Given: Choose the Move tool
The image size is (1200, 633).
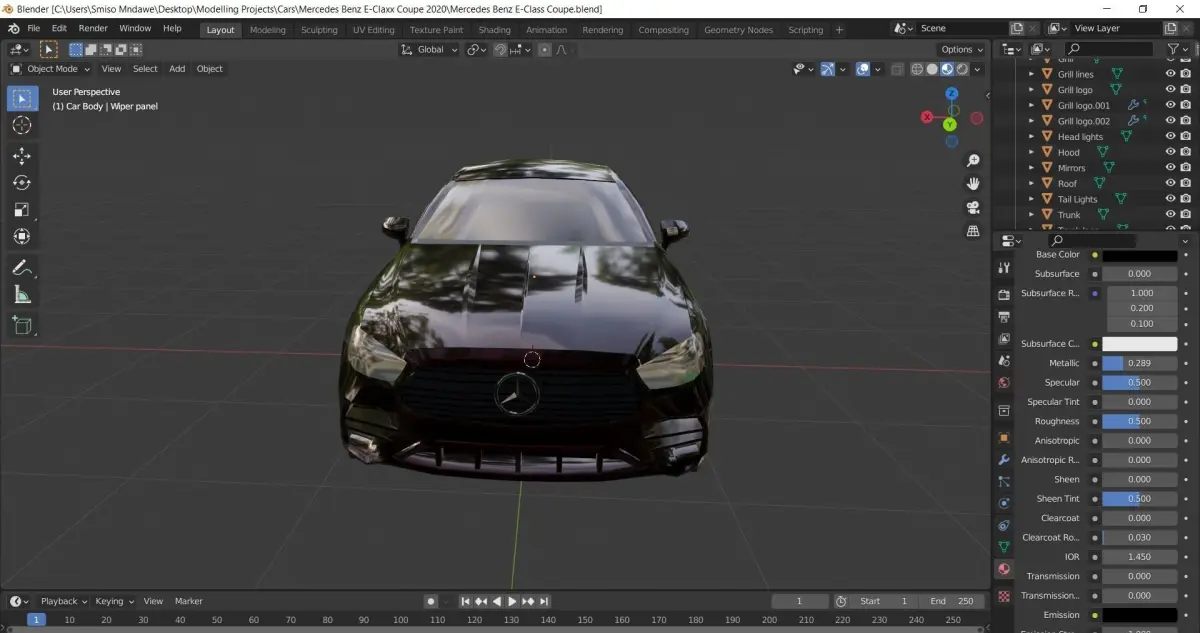Looking at the screenshot, I should pyautogui.click(x=22, y=156).
